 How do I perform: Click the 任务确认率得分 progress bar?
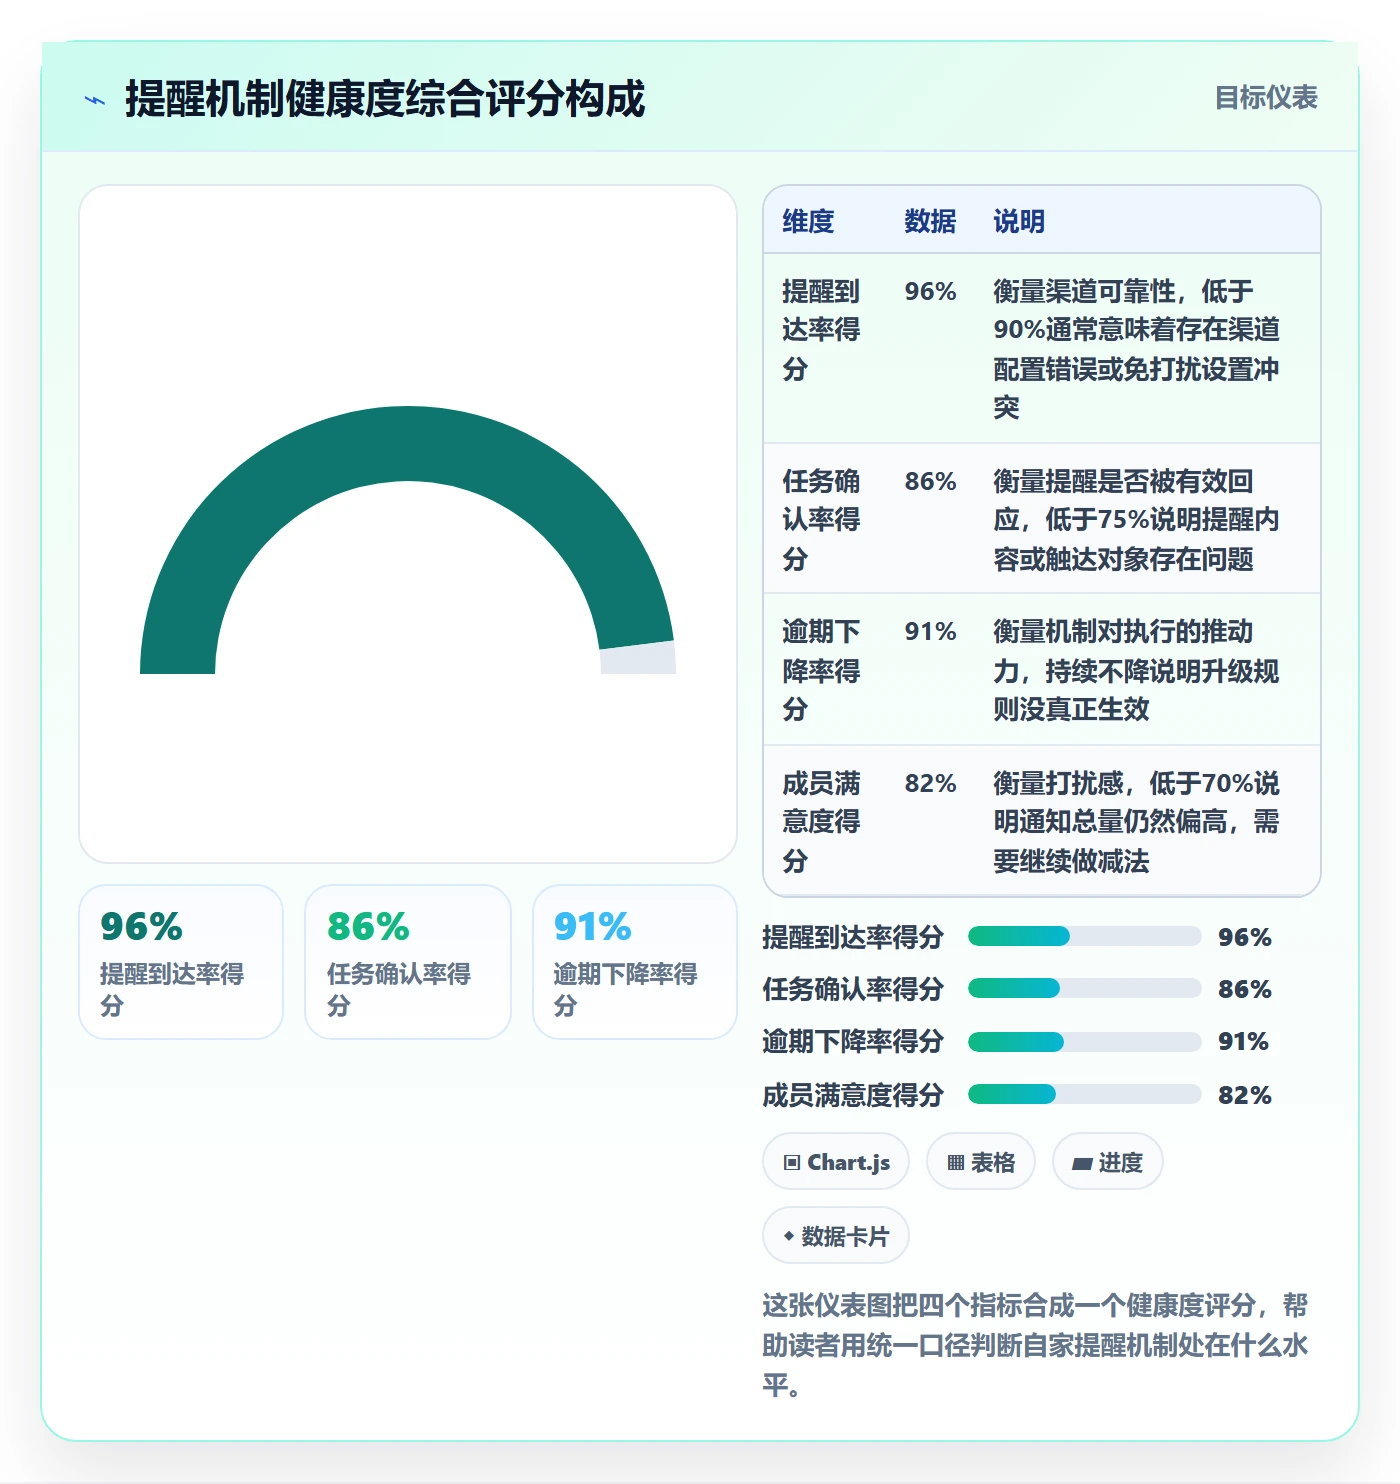coord(1084,988)
